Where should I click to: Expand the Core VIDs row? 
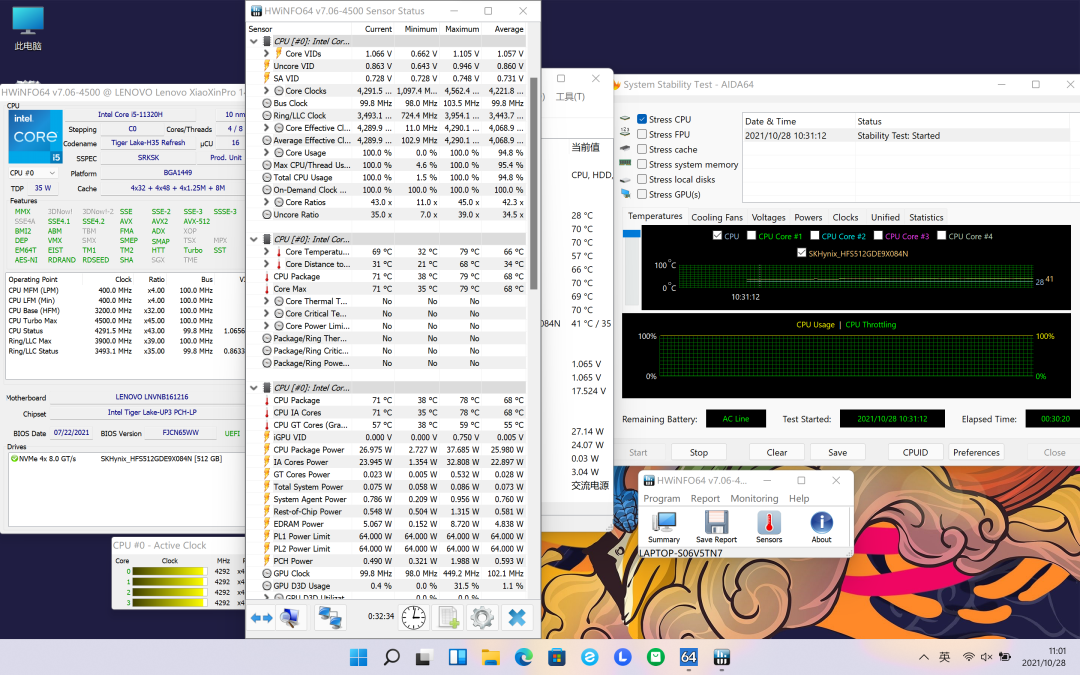(x=267, y=53)
